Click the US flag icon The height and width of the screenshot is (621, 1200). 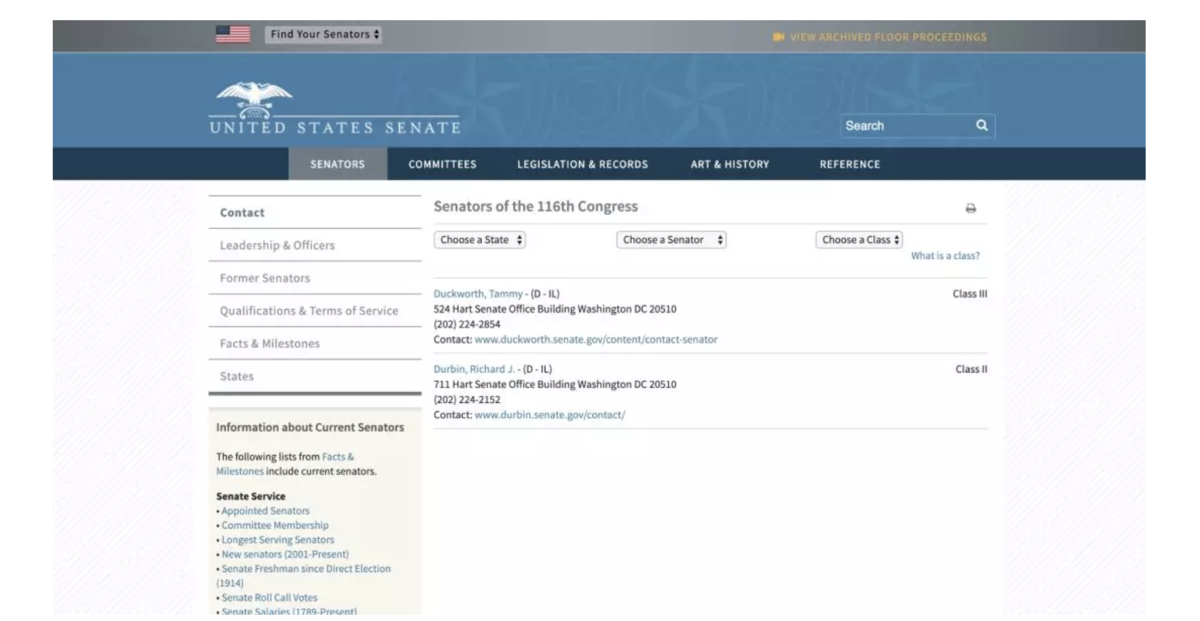point(233,34)
